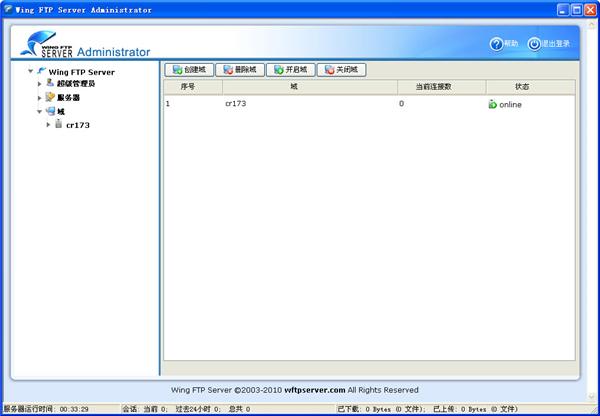Click the 会话 sessions status bar entry
This screenshot has width=600, height=416.
[x=186, y=409]
